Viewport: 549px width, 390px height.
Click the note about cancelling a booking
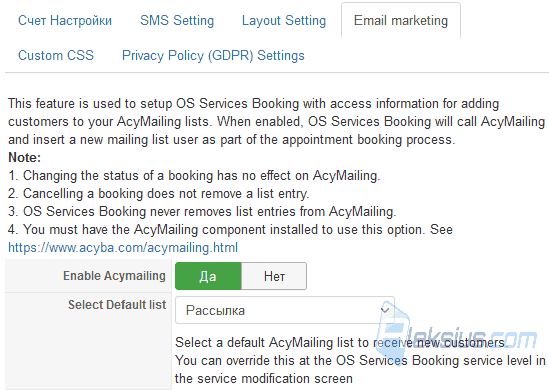pyautogui.click(x=159, y=194)
